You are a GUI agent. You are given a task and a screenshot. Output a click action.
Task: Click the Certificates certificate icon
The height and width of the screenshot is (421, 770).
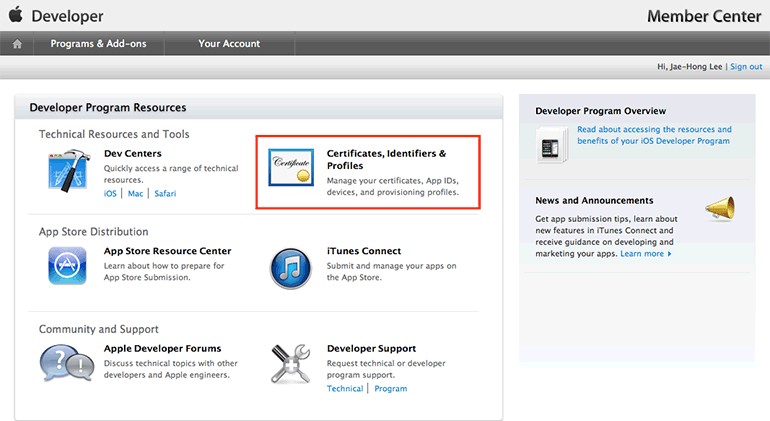tap(290, 169)
